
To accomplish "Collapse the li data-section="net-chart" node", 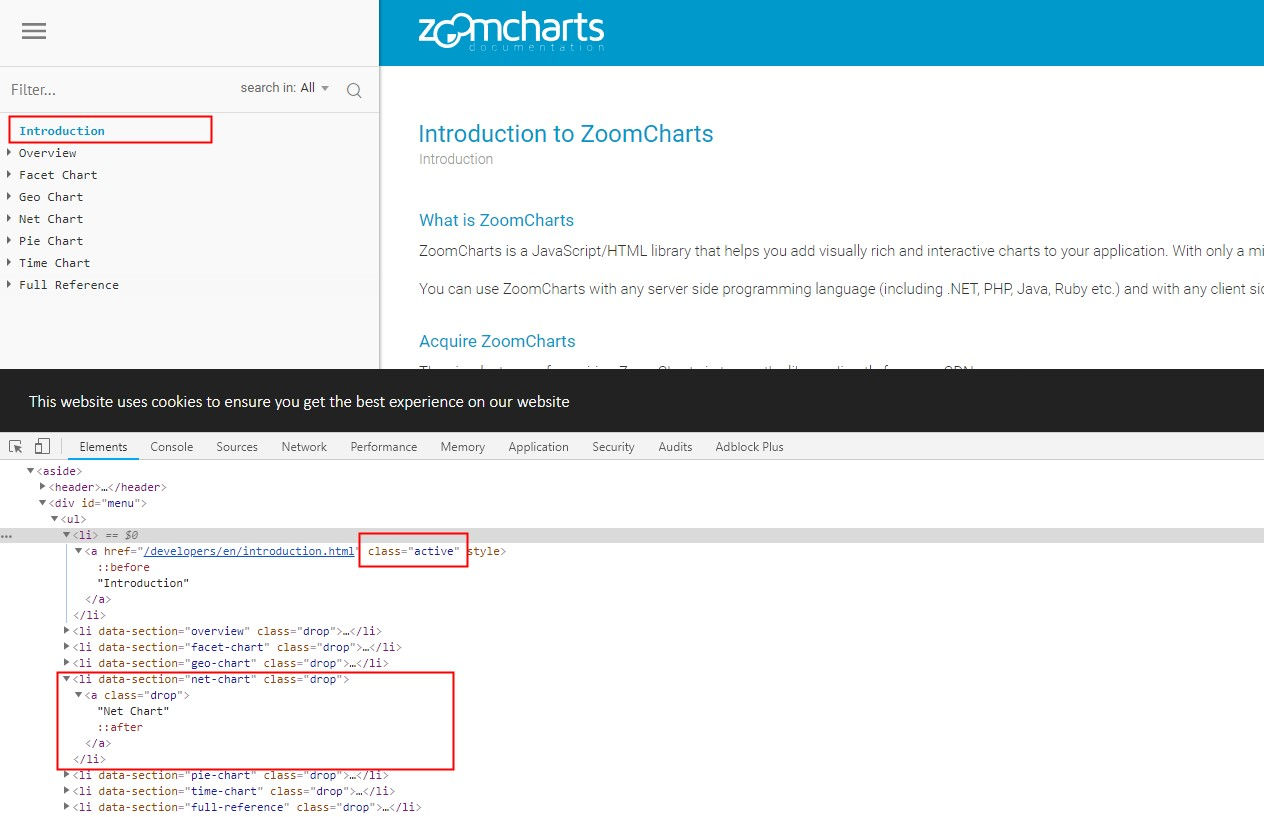I will [x=67, y=679].
